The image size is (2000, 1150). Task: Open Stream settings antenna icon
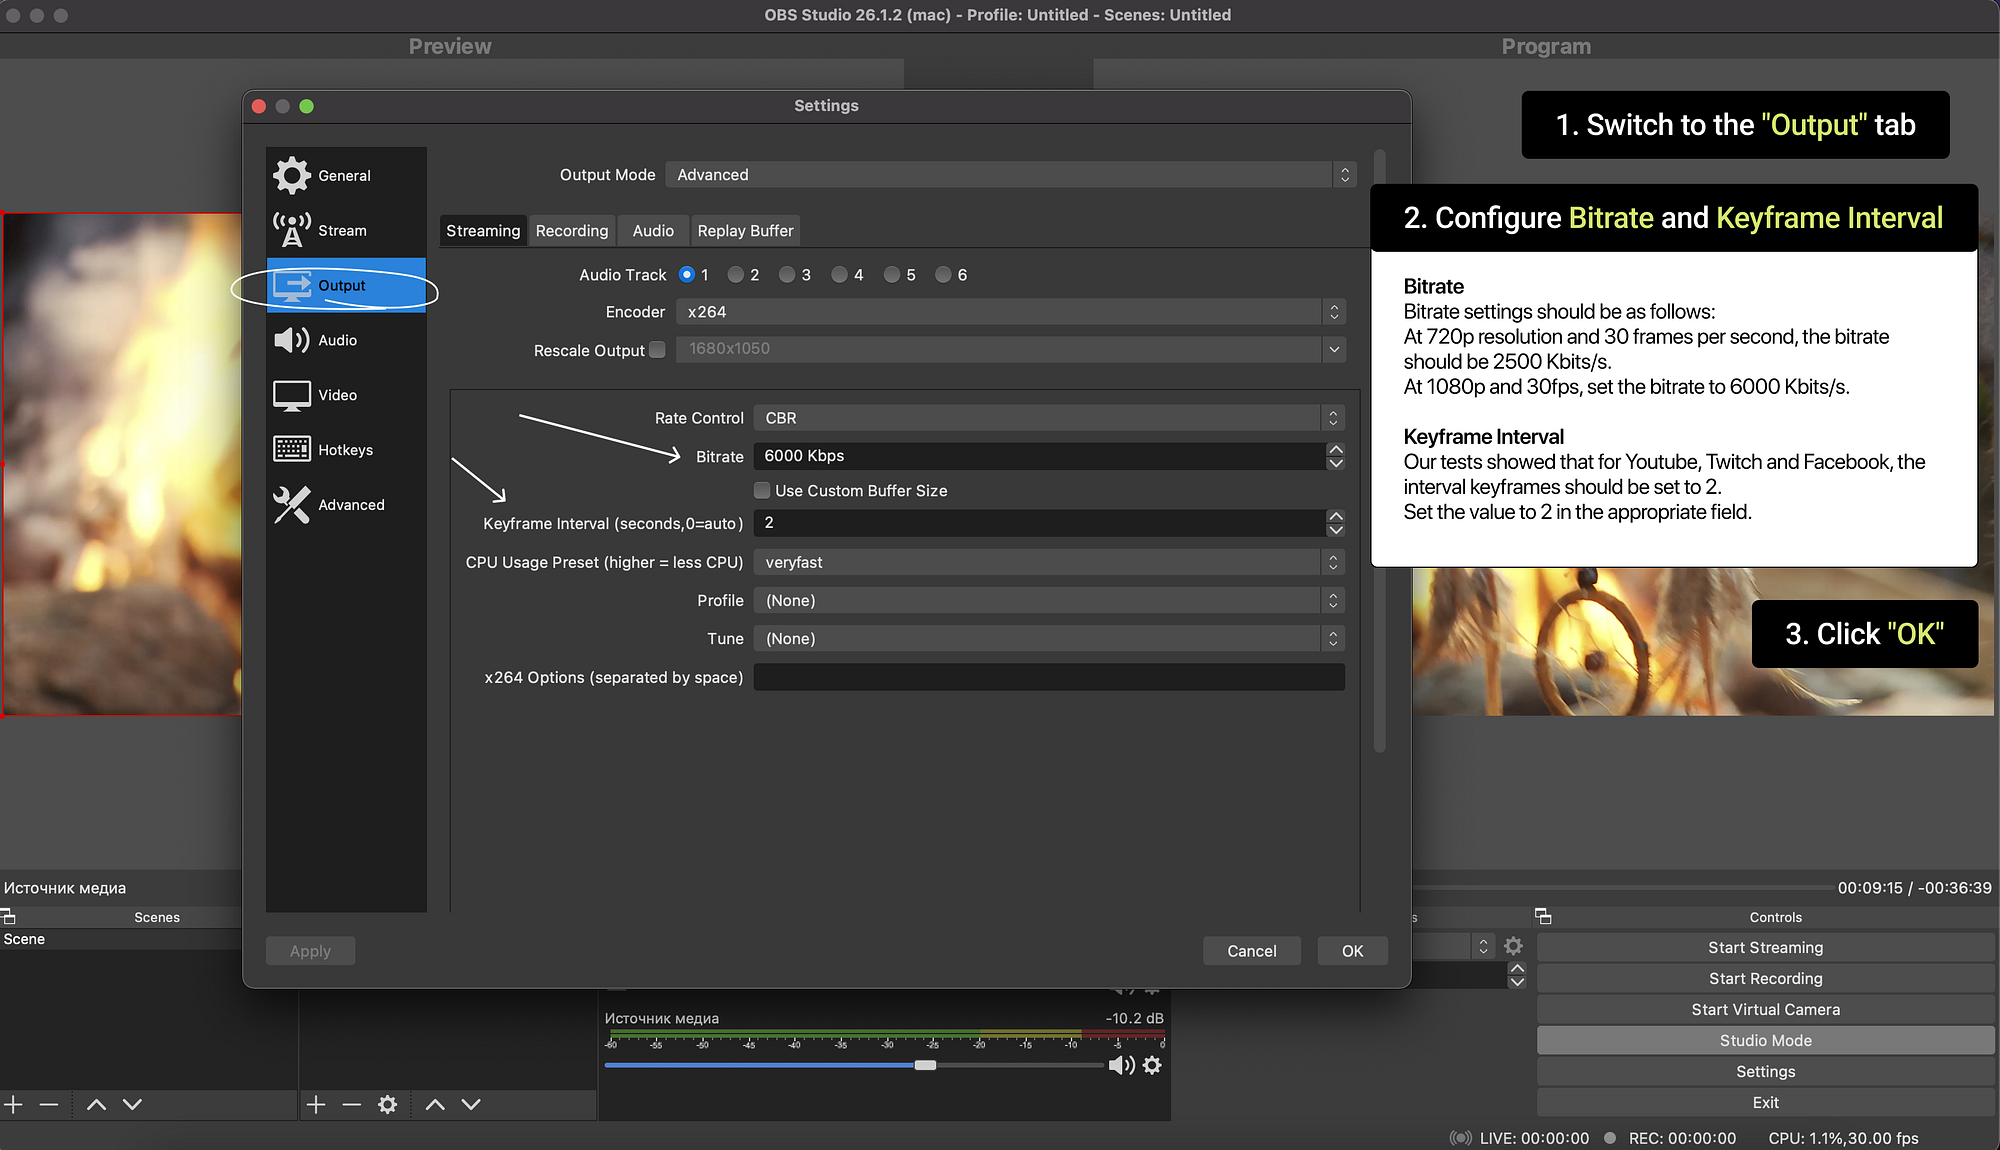pyautogui.click(x=292, y=230)
